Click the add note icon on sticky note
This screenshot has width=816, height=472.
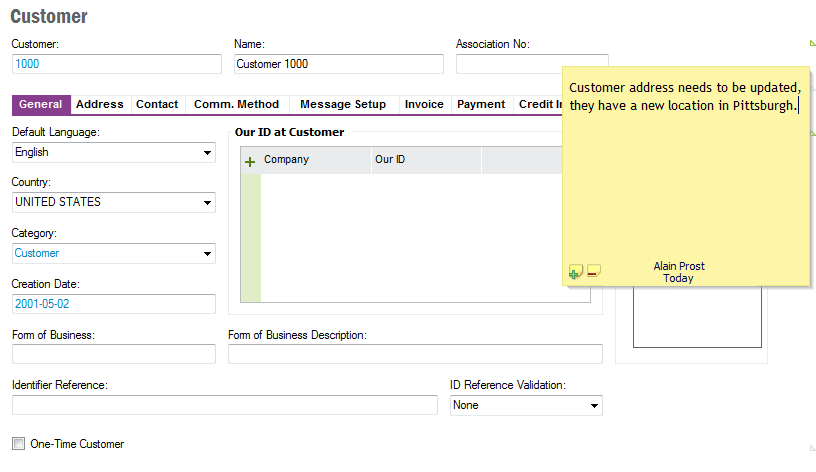pos(575,271)
